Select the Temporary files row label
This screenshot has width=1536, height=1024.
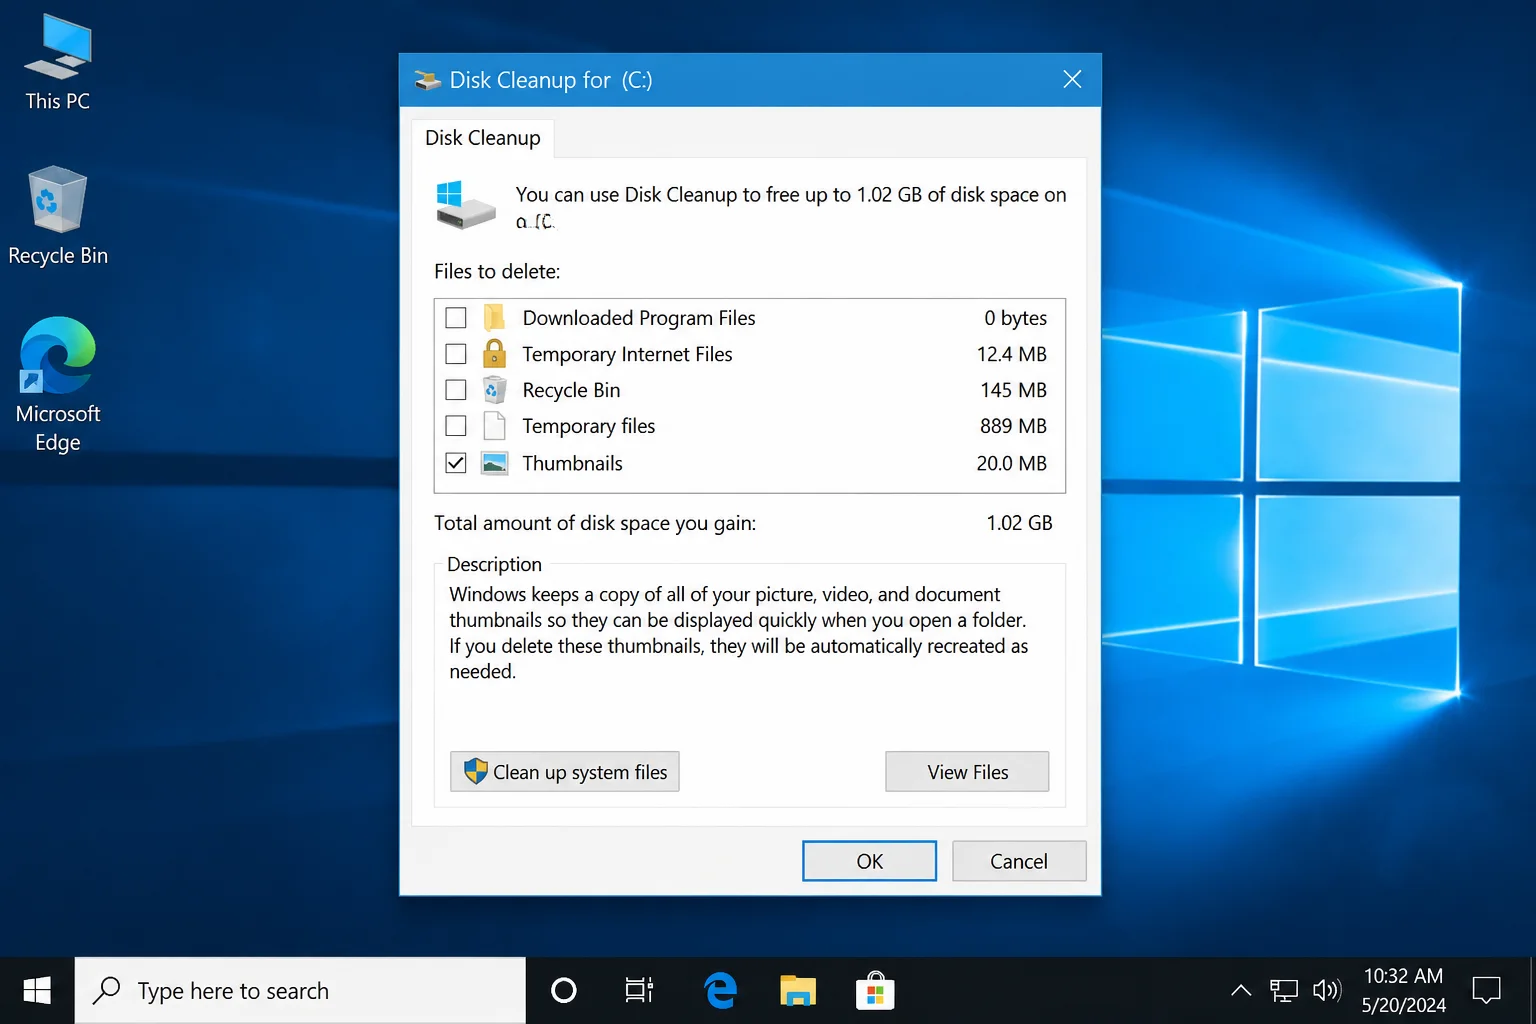[x=589, y=426]
